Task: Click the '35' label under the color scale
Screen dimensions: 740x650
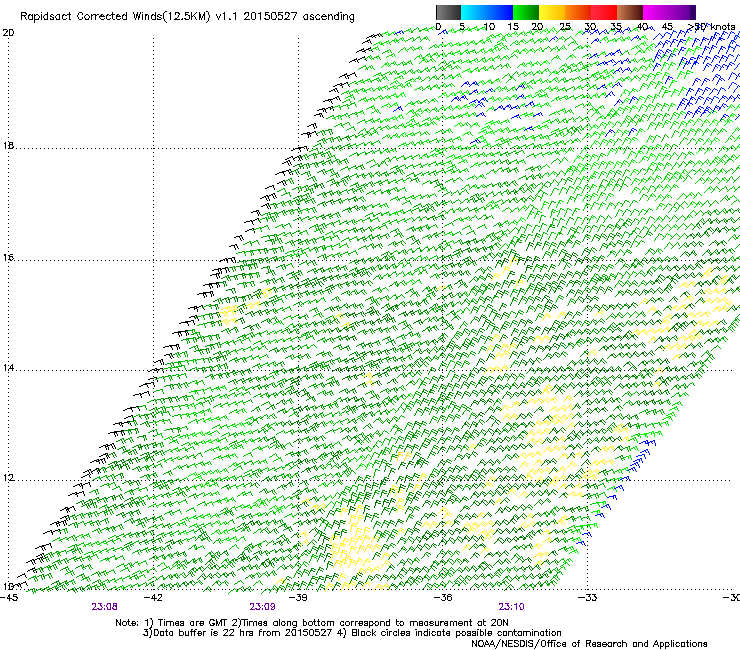Action: coord(616,27)
